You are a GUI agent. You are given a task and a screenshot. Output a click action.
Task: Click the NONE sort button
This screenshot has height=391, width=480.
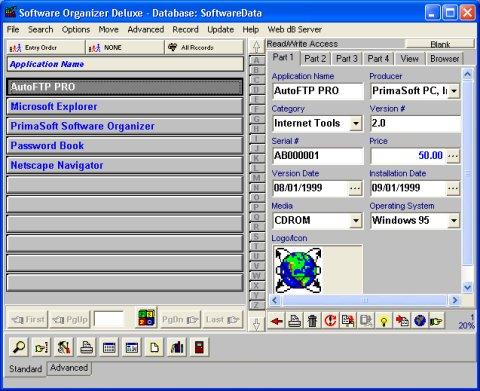[125, 47]
